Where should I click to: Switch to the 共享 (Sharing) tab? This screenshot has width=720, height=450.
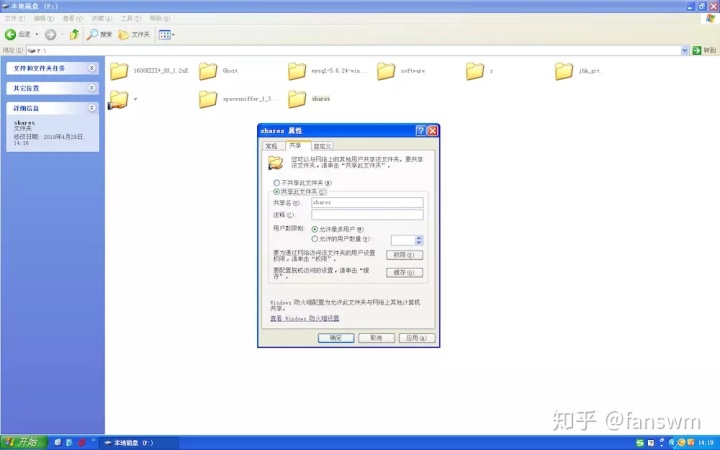(296, 145)
